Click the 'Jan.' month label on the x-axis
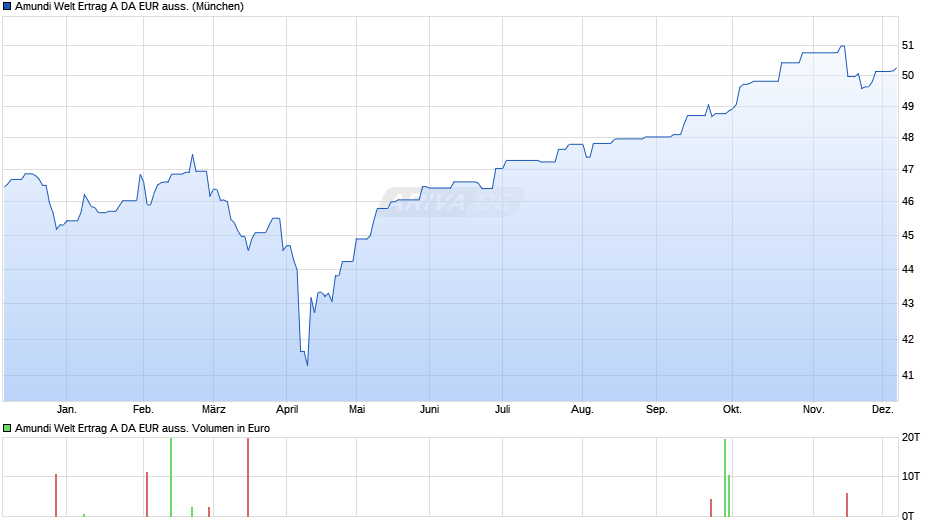The width and height of the screenshot is (940, 526). (x=67, y=409)
